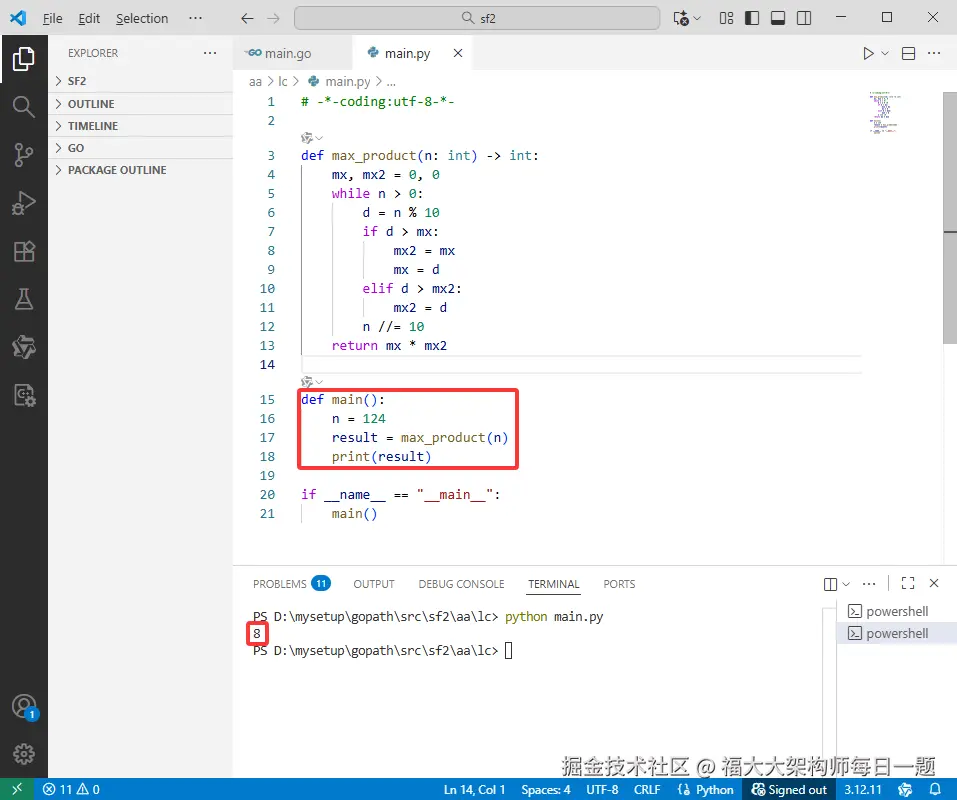Open the Search view in activity bar

24,107
